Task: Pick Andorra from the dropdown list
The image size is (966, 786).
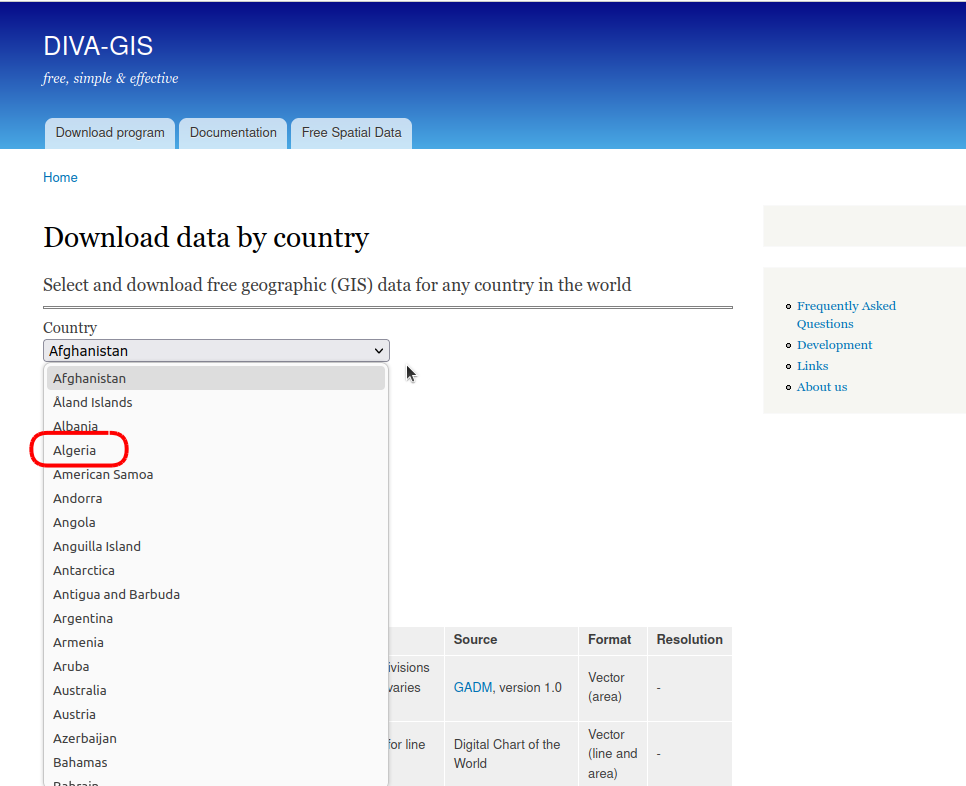Action: tap(216, 498)
